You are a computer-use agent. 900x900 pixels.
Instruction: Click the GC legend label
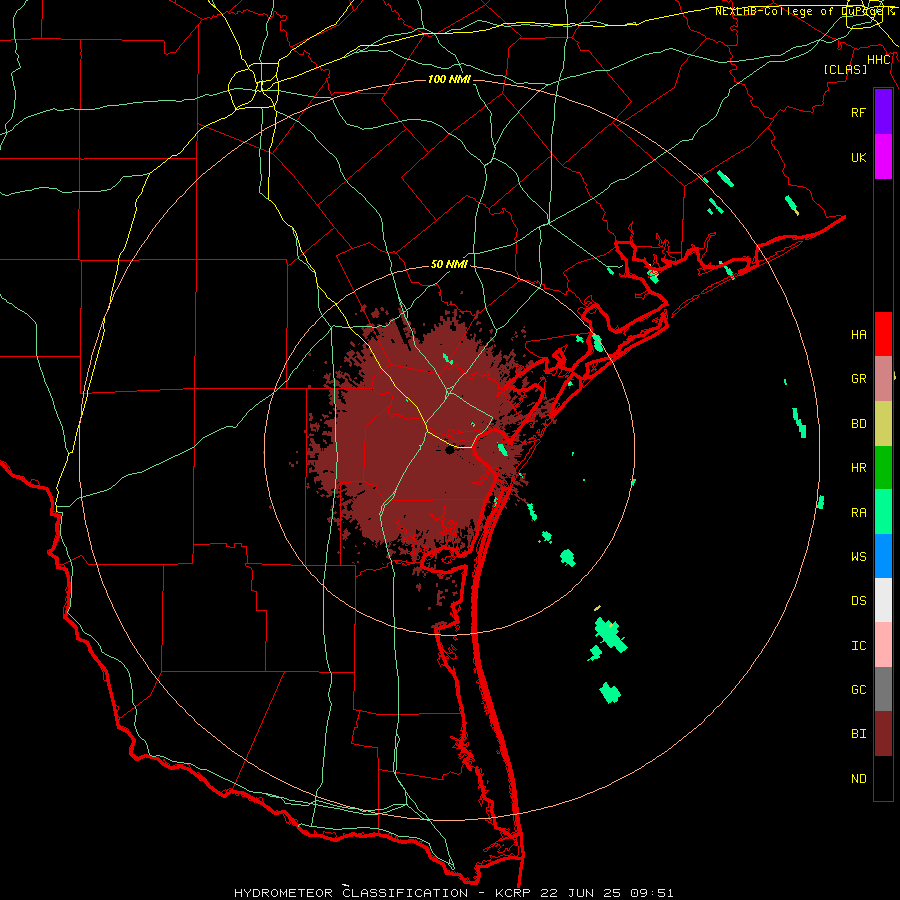858,690
